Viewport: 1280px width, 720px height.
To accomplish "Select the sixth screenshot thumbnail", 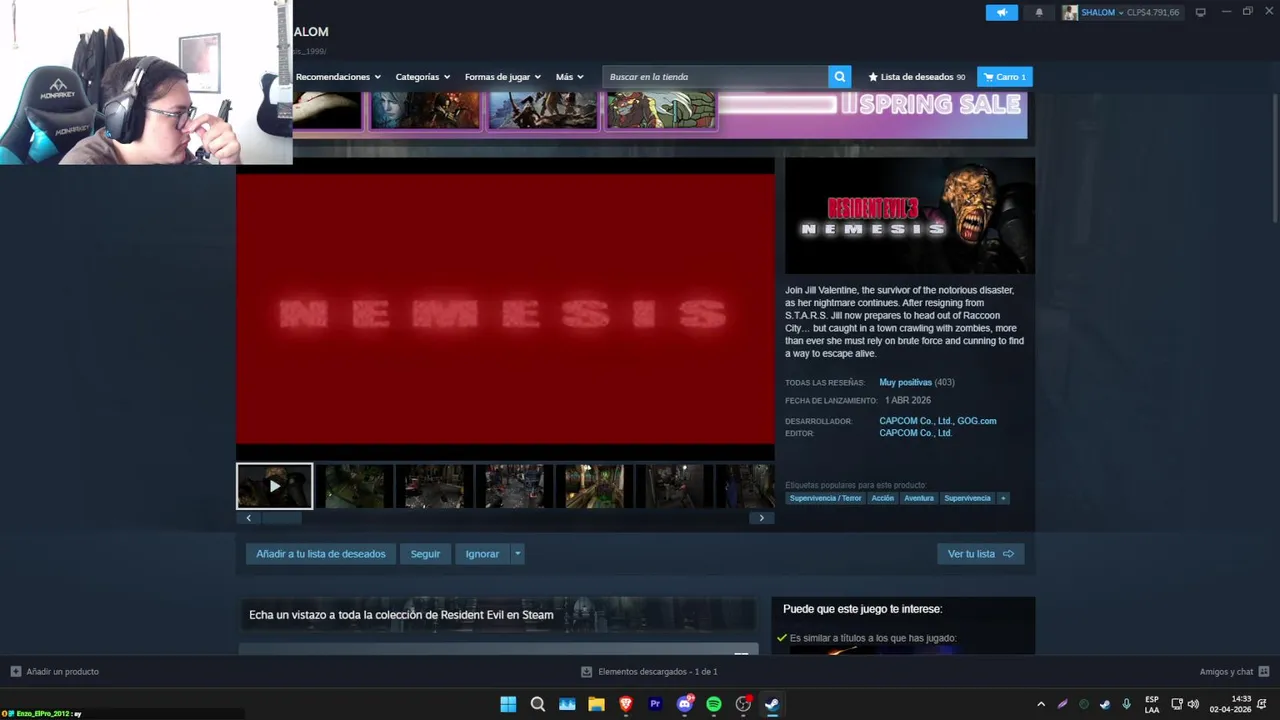I will pyautogui.click(x=674, y=486).
